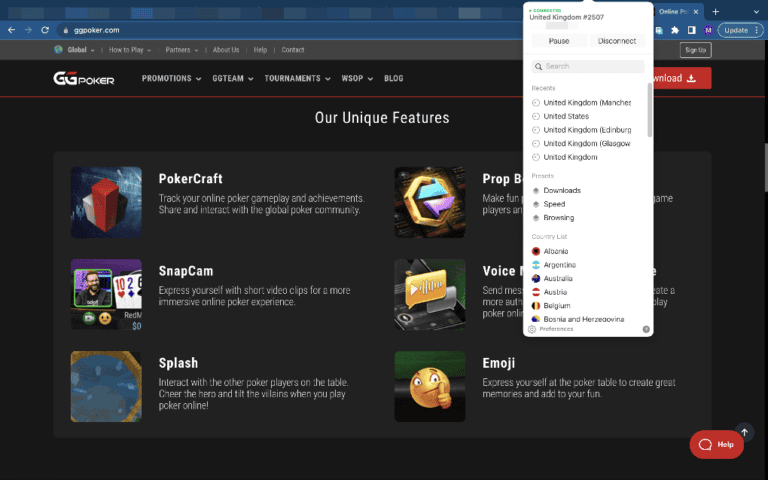Open the Blog menu item
This screenshot has height=480, width=768.
(x=394, y=78)
